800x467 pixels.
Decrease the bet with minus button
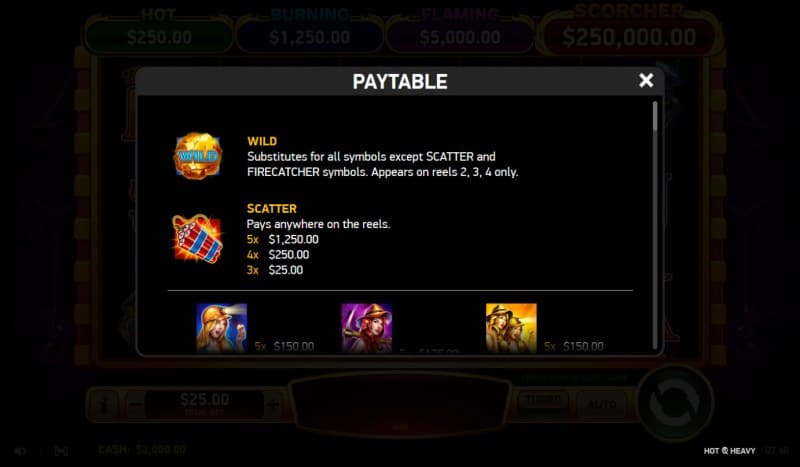click(x=135, y=405)
